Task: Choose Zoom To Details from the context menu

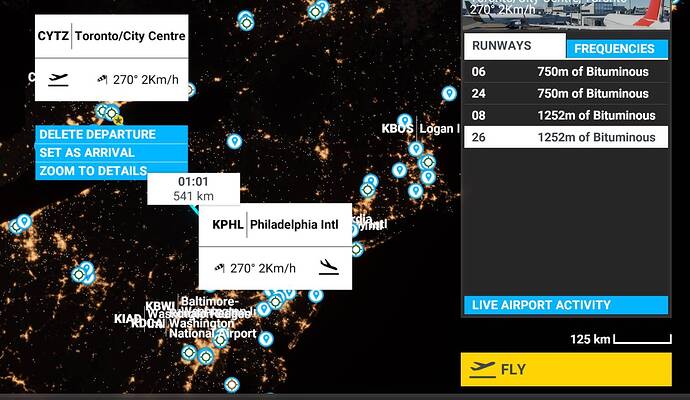Action: point(112,171)
